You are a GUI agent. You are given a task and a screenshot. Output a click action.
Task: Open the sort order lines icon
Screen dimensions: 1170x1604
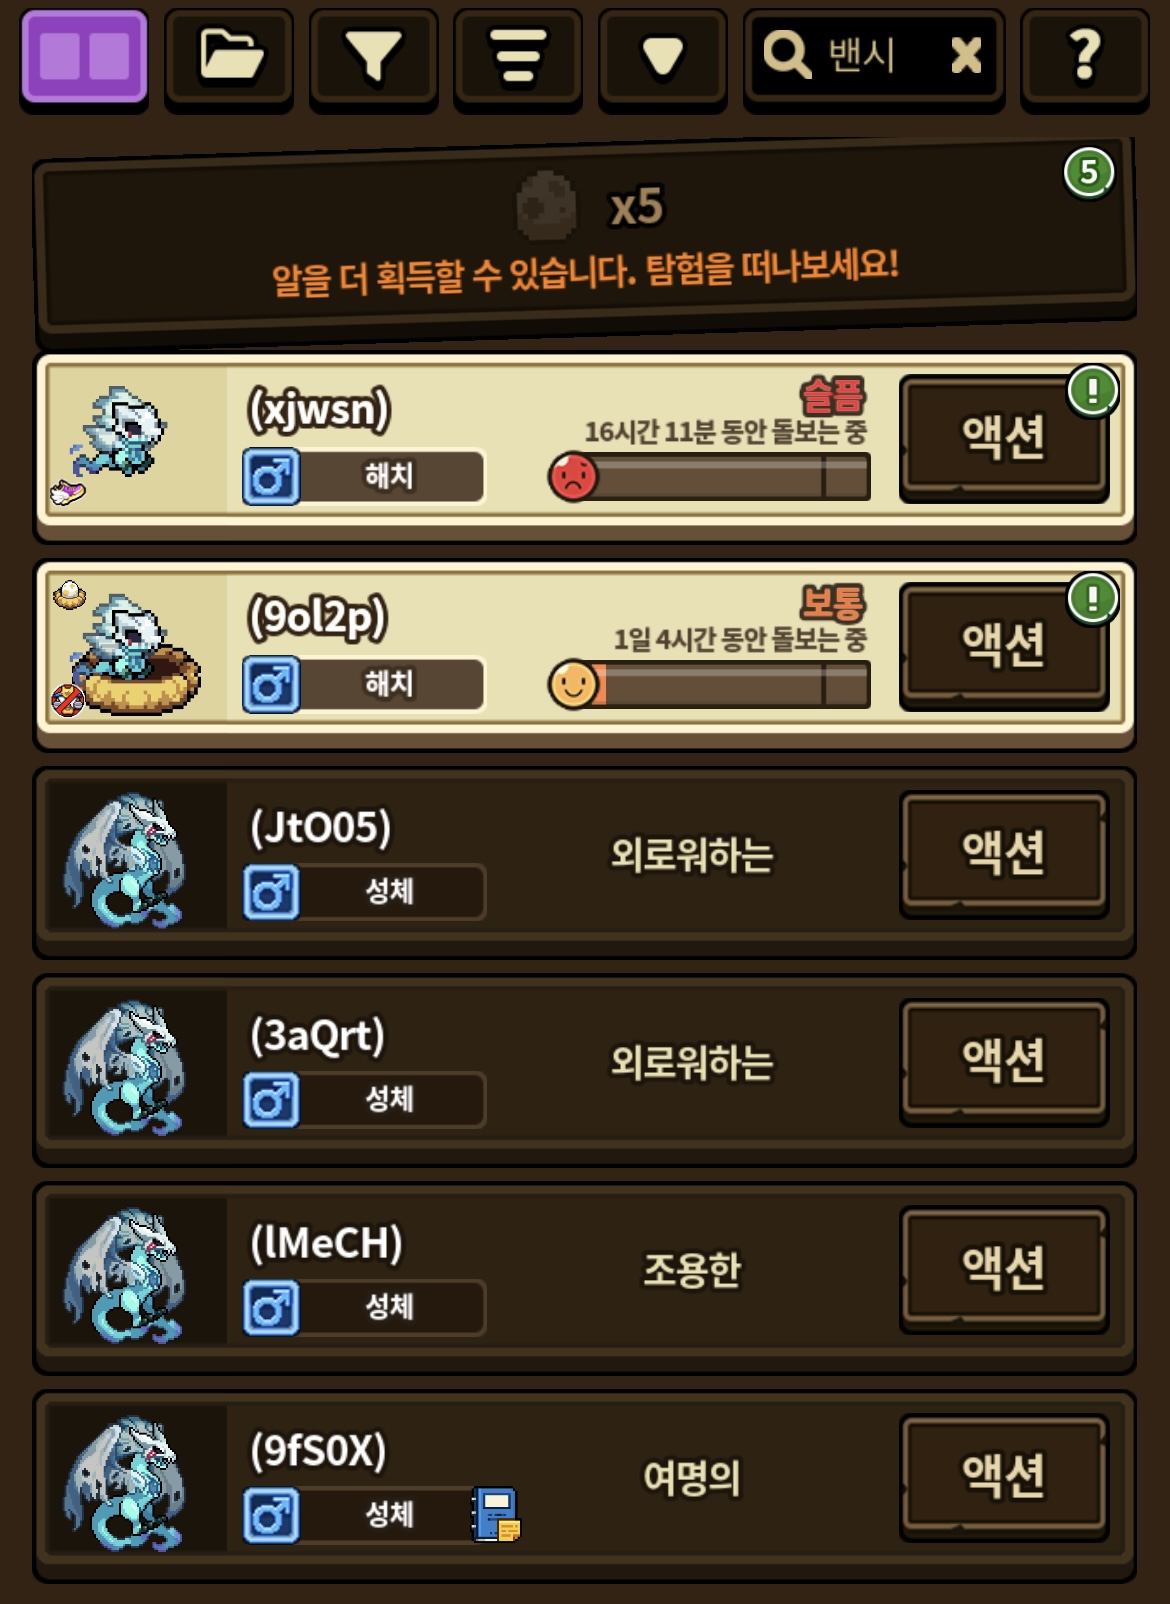[518, 57]
